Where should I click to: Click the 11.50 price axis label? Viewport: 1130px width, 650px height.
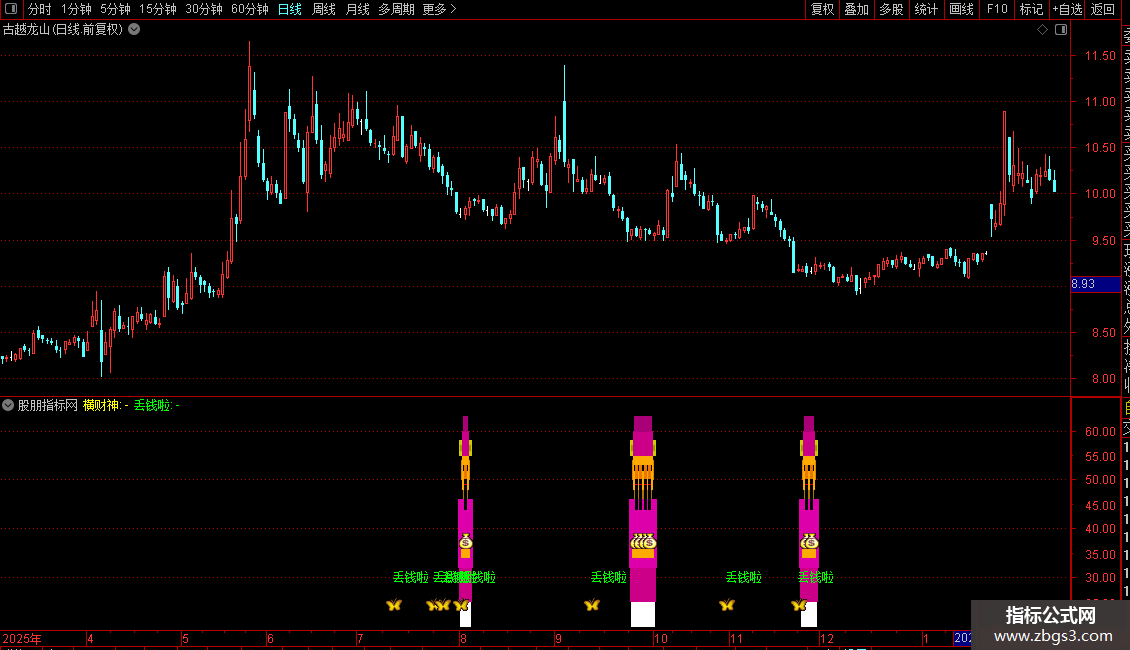tap(1100, 55)
